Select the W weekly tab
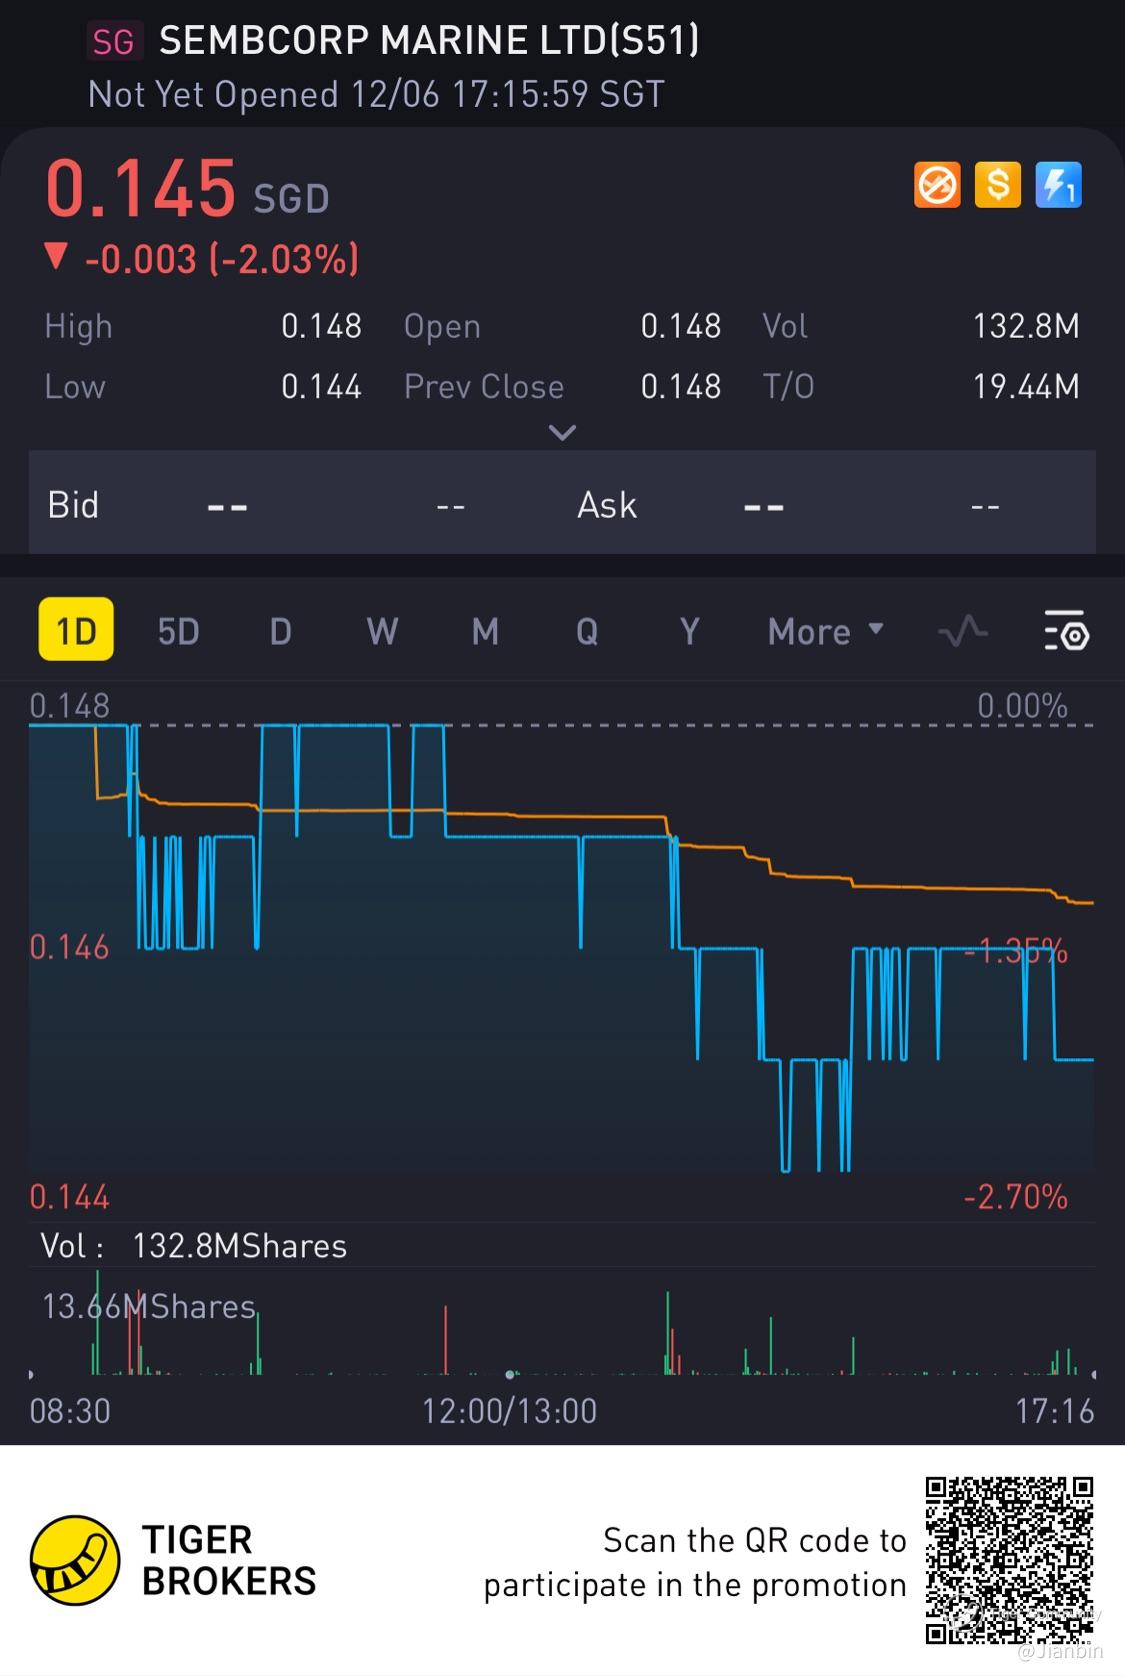The width and height of the screenshot is (1125, 1676). click(x=382, y=632)
